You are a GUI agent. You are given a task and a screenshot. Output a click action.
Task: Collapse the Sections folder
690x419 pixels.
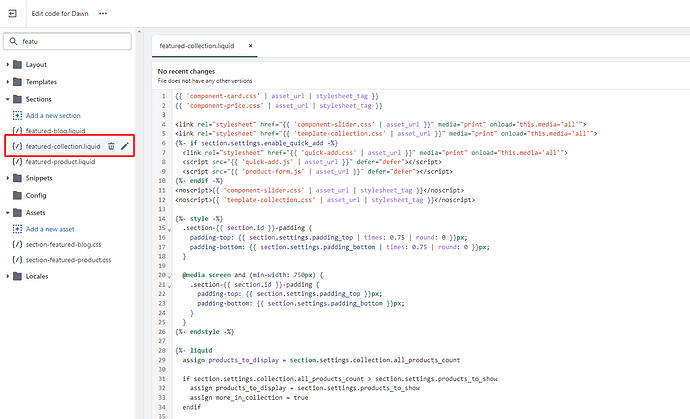[x=8, y=99]
